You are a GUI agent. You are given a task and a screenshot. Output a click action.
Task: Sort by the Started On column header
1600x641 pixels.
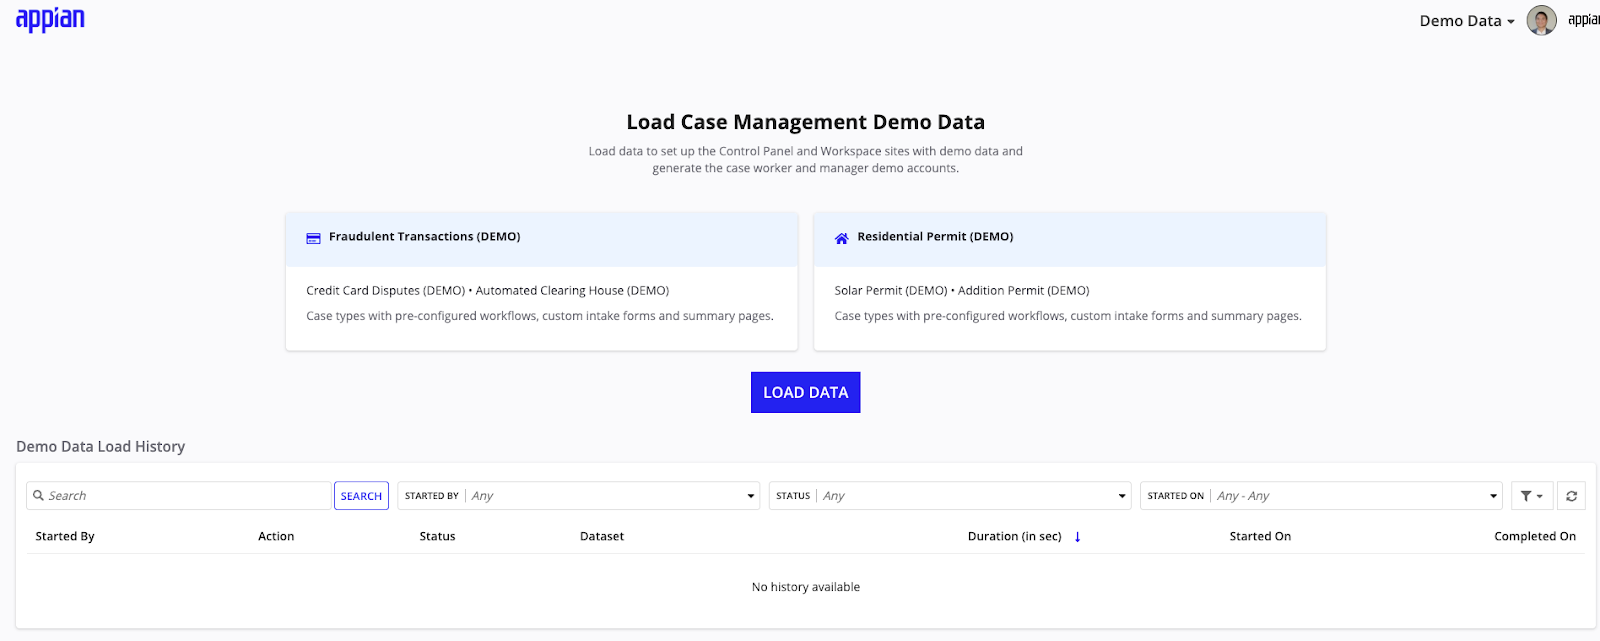click(1260, 537)
